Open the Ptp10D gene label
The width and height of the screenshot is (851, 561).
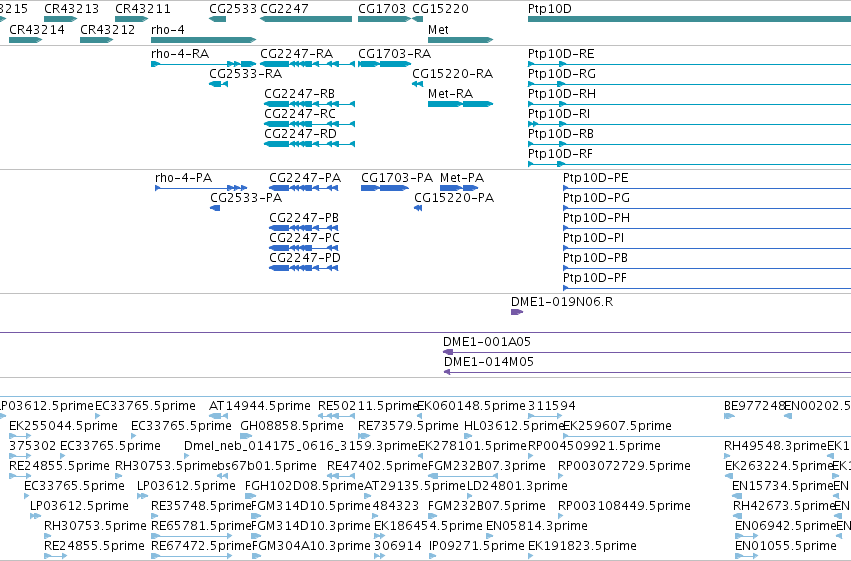pyautogui.click(x=549, y=9)
